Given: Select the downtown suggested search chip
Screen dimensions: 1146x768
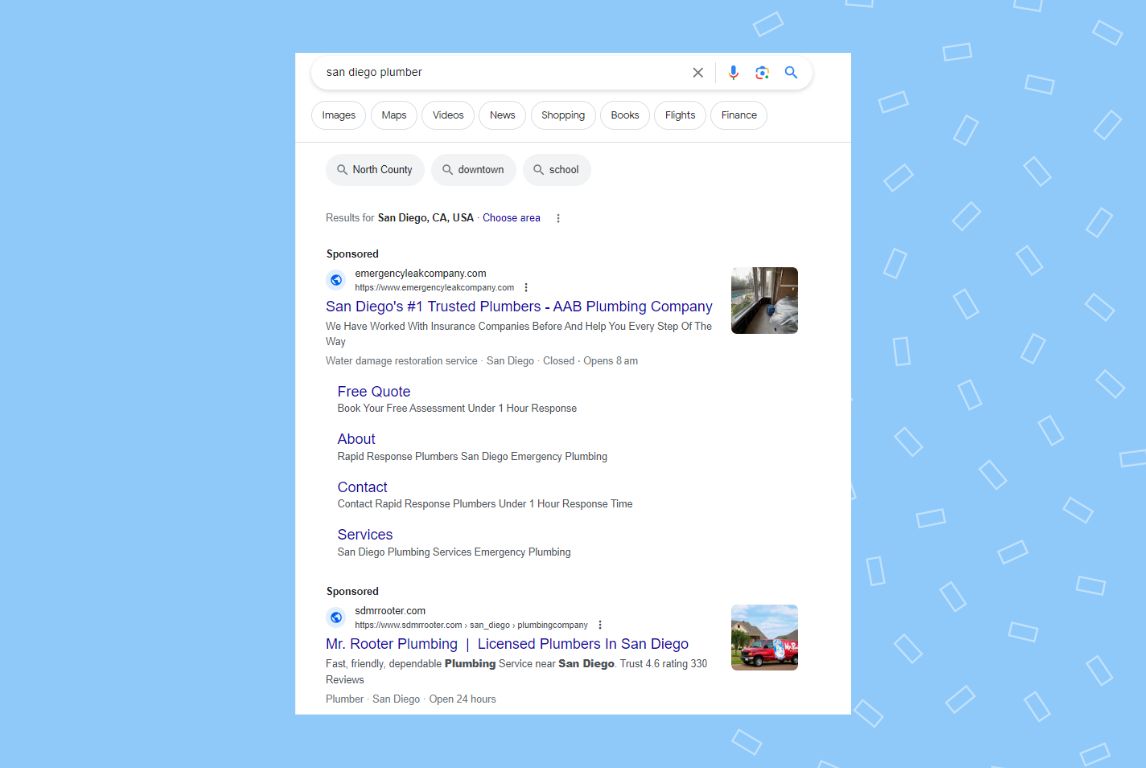Looking at the screenshot, I should pyautogui.click(x=474, y=170).
